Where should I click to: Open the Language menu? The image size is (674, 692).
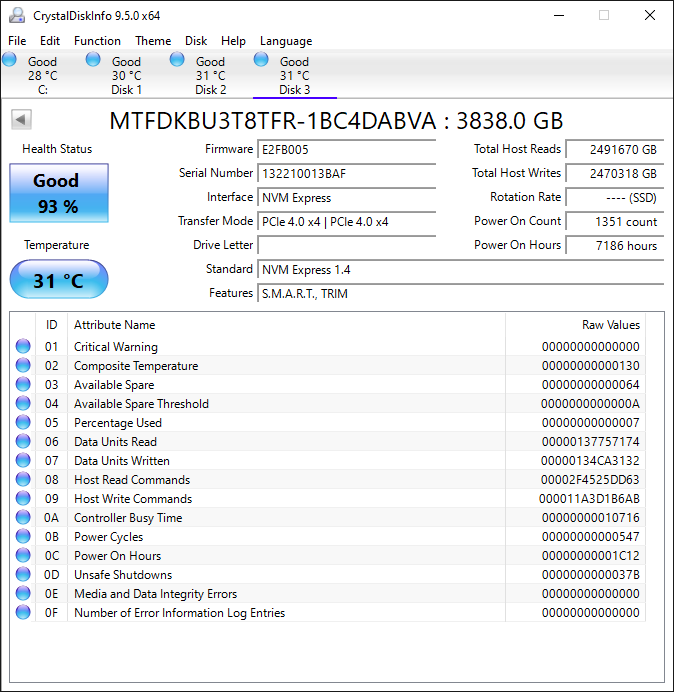[286, 41]
